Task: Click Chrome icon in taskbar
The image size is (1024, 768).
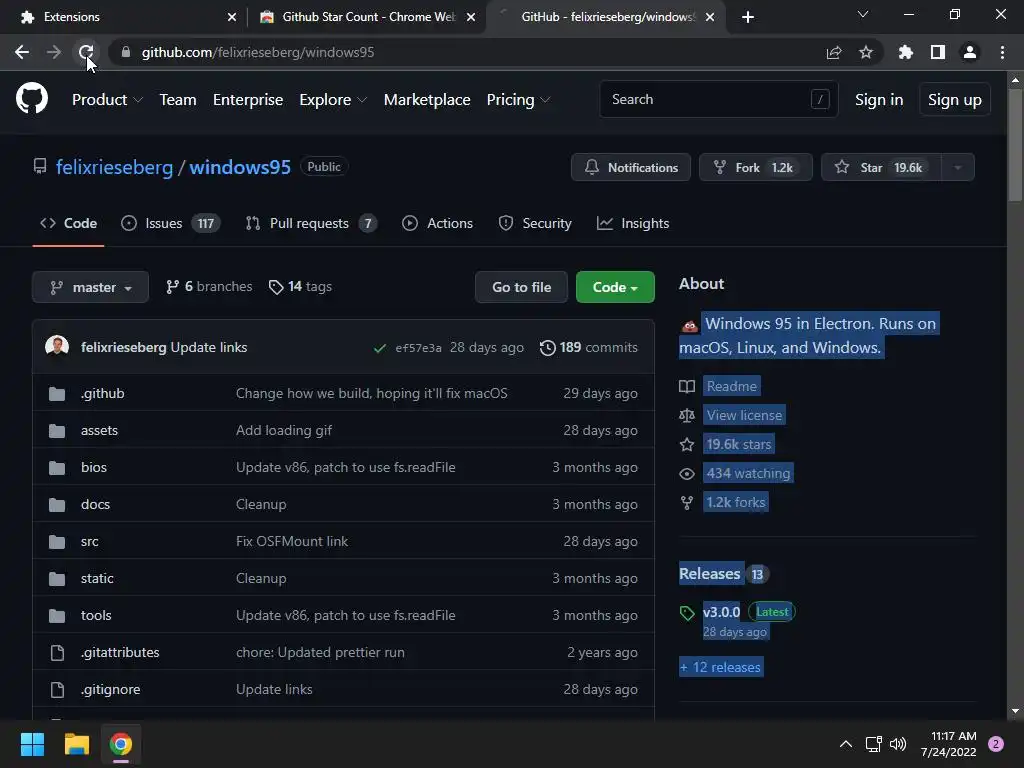Action: point(121,744)
